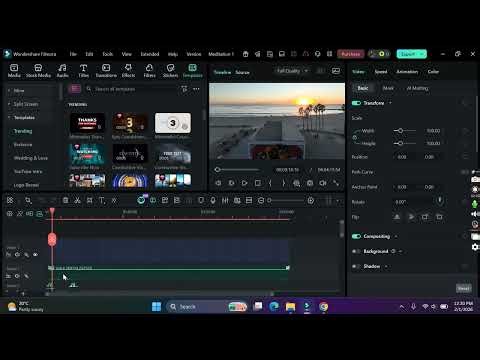Open the Transitions tab

click(x=106, y=71)
